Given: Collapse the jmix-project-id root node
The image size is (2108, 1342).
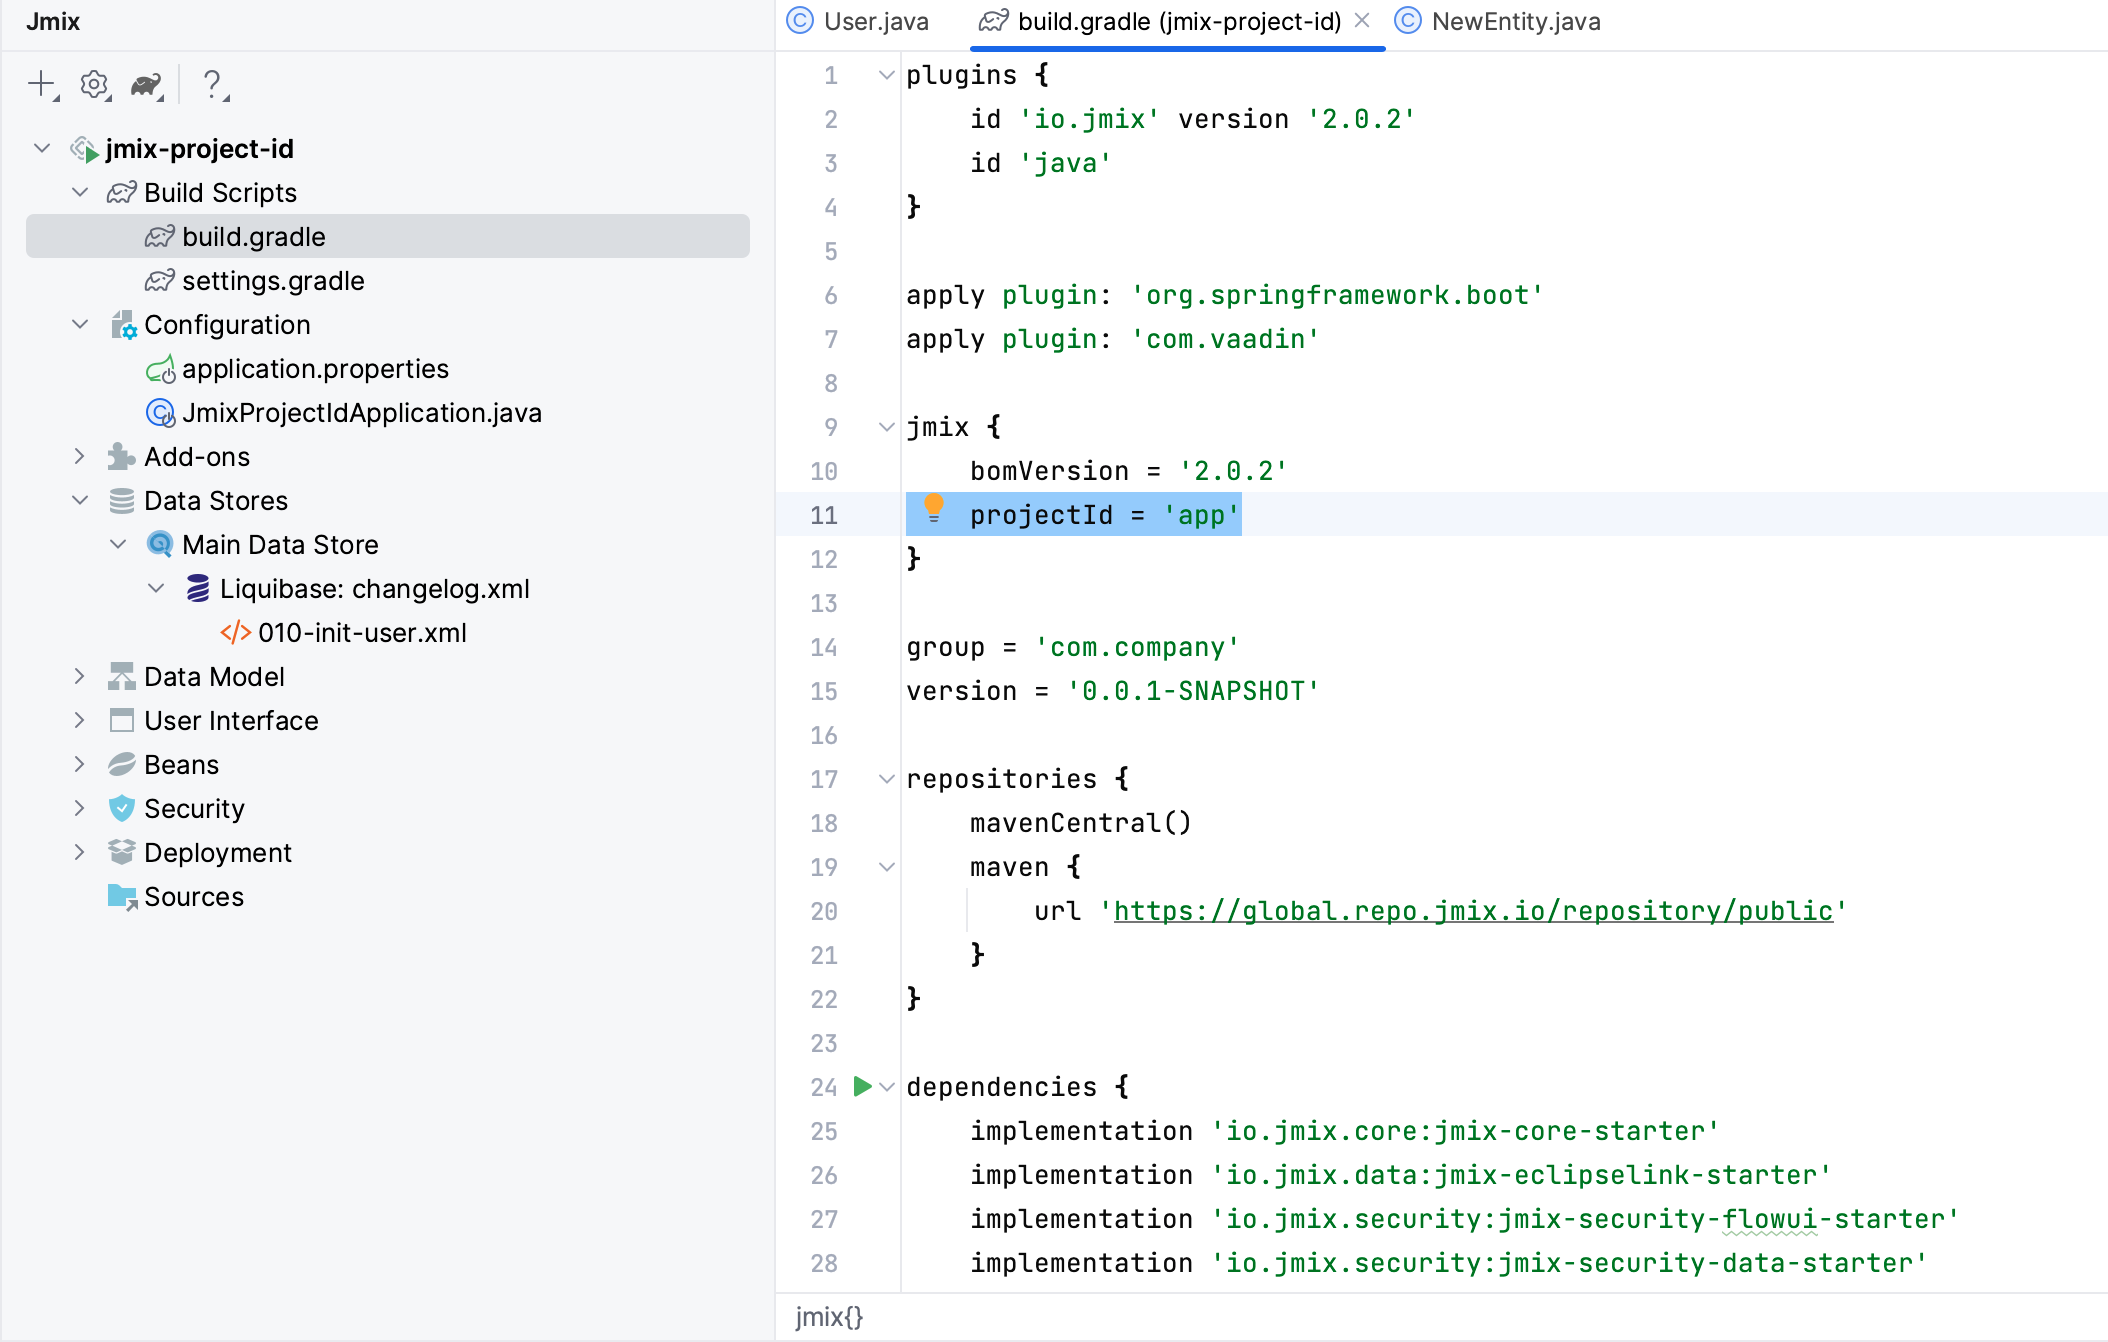Looking at the screenshot, I should [42, 148].
